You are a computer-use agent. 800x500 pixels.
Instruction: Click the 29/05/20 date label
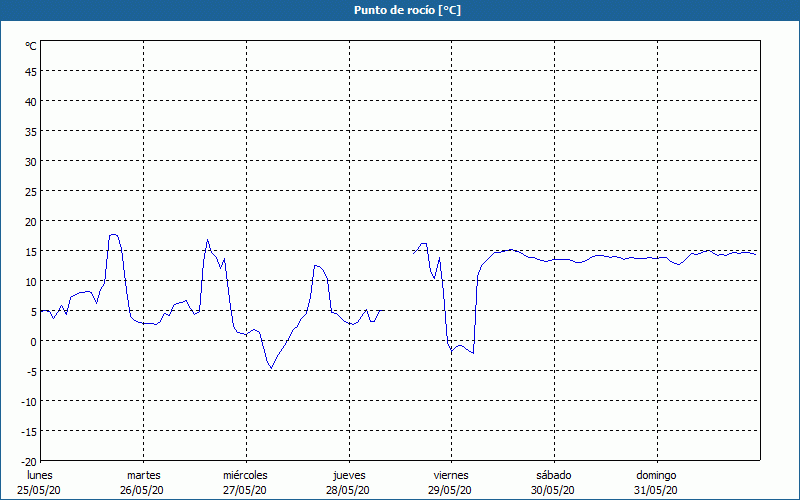[450, 490]
